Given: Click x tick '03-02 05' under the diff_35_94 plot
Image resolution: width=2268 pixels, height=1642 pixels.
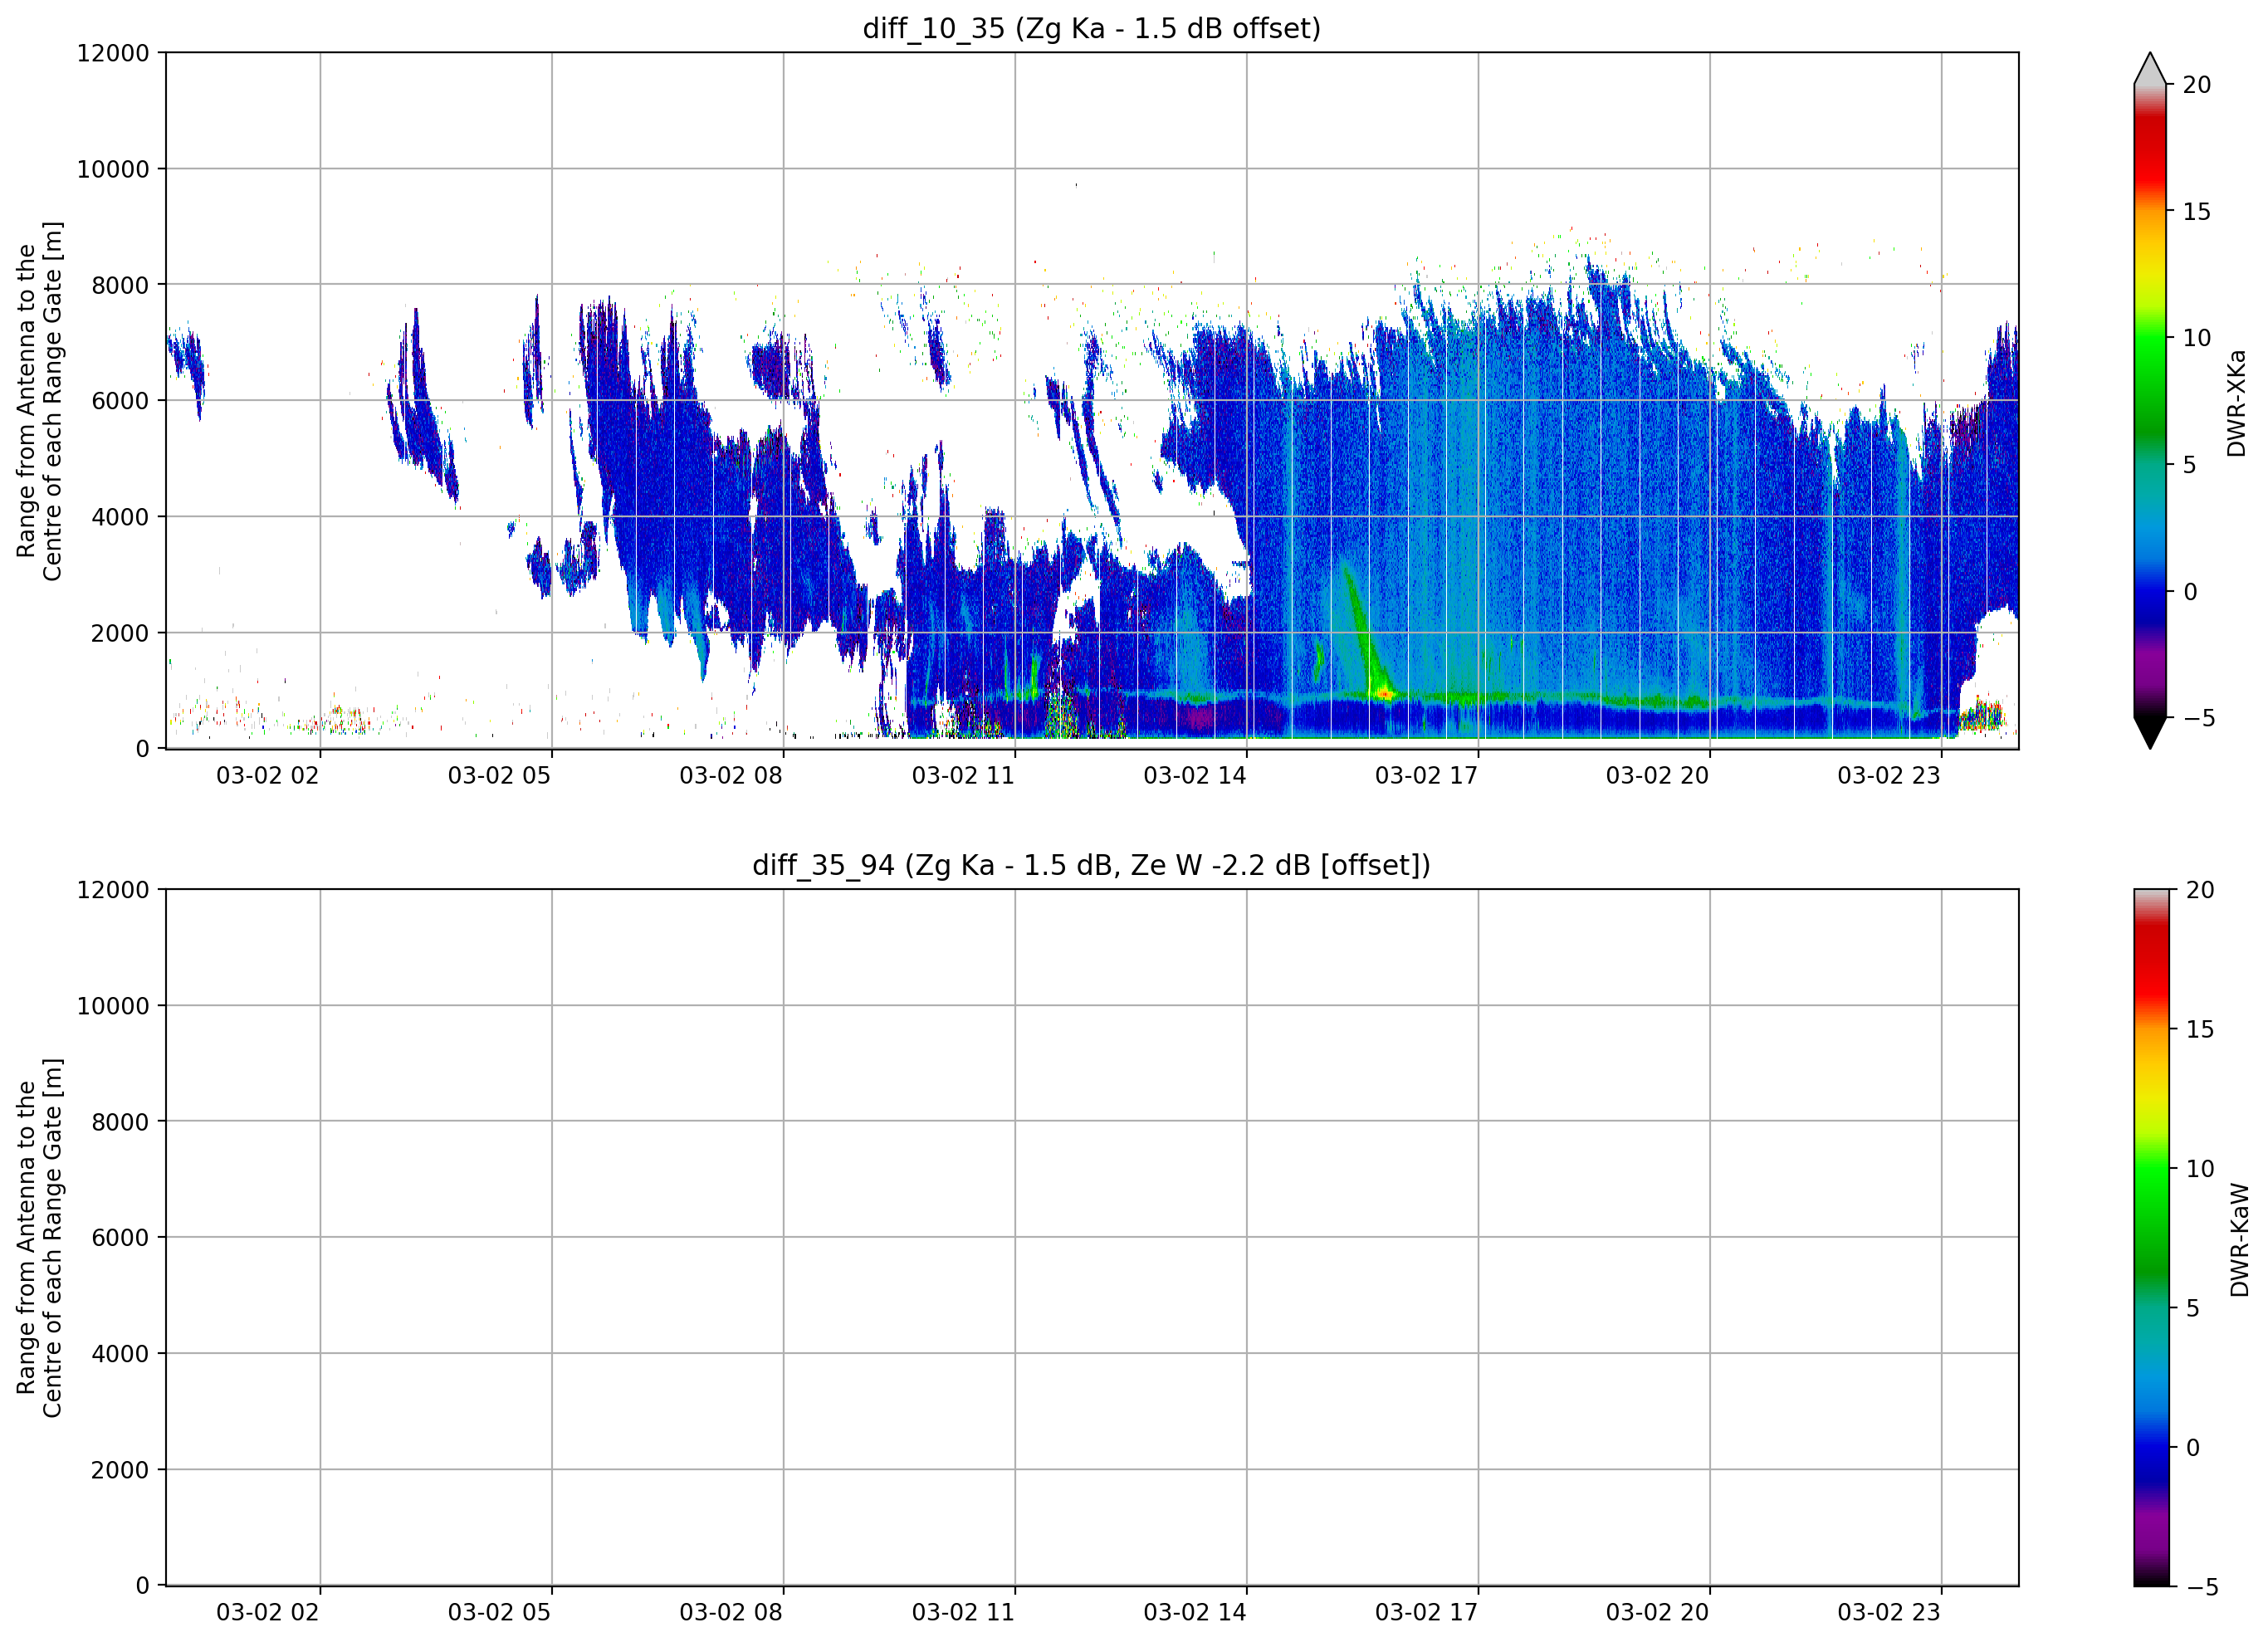Looking at the screenshot, I should tap(499, 1613).
